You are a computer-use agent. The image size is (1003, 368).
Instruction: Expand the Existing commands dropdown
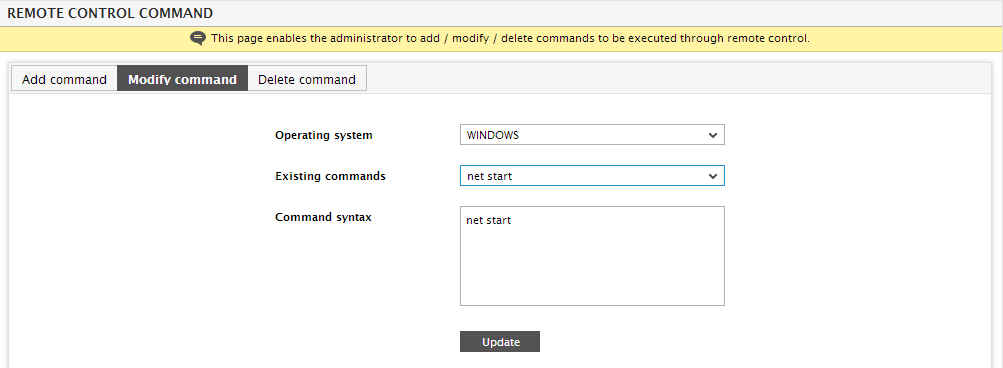(592, 176)
